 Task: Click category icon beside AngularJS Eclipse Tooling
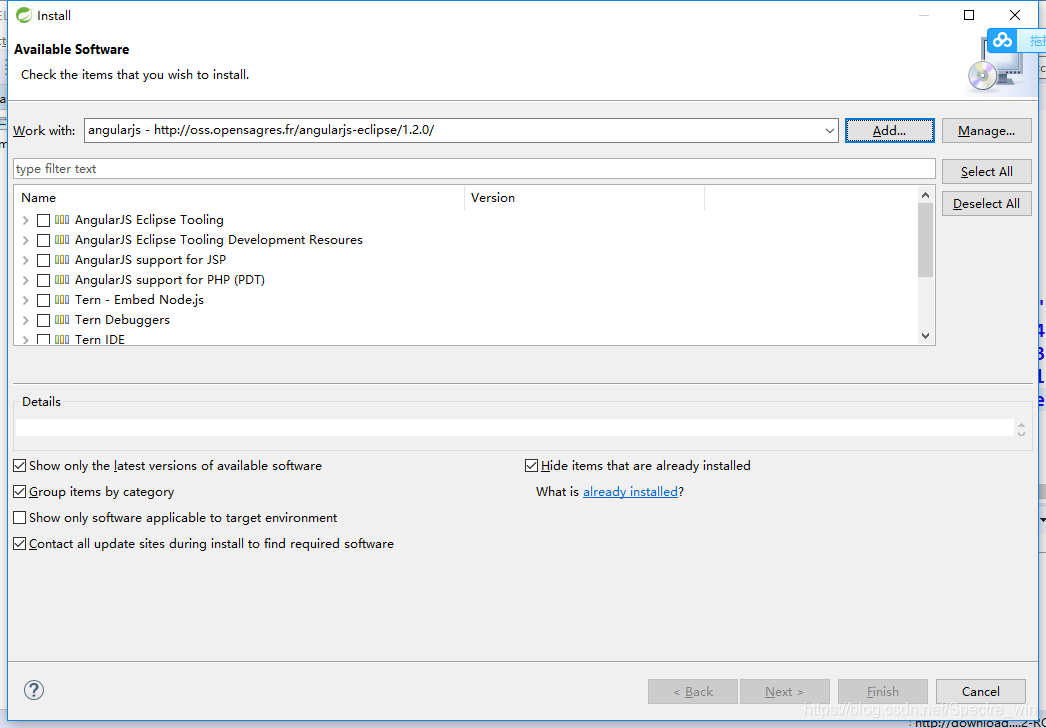coord(62,220)
